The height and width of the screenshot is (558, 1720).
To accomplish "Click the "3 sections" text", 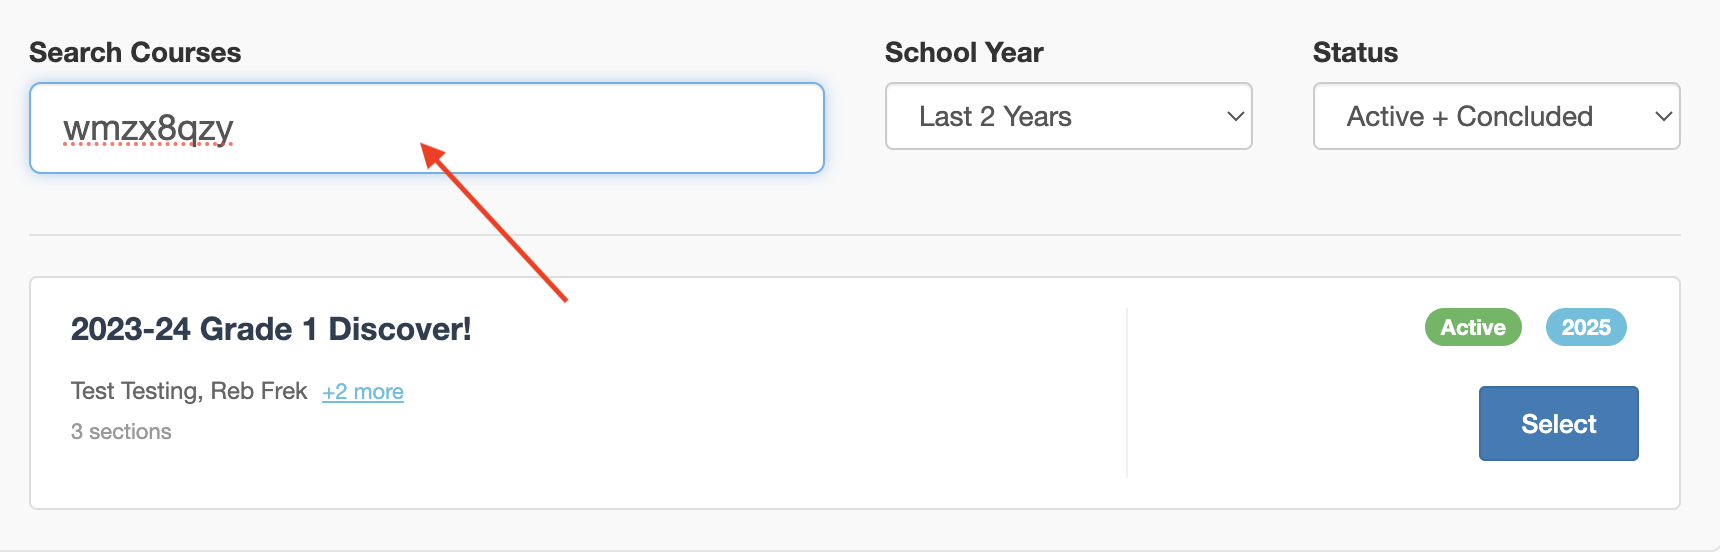I will point(121,432).
